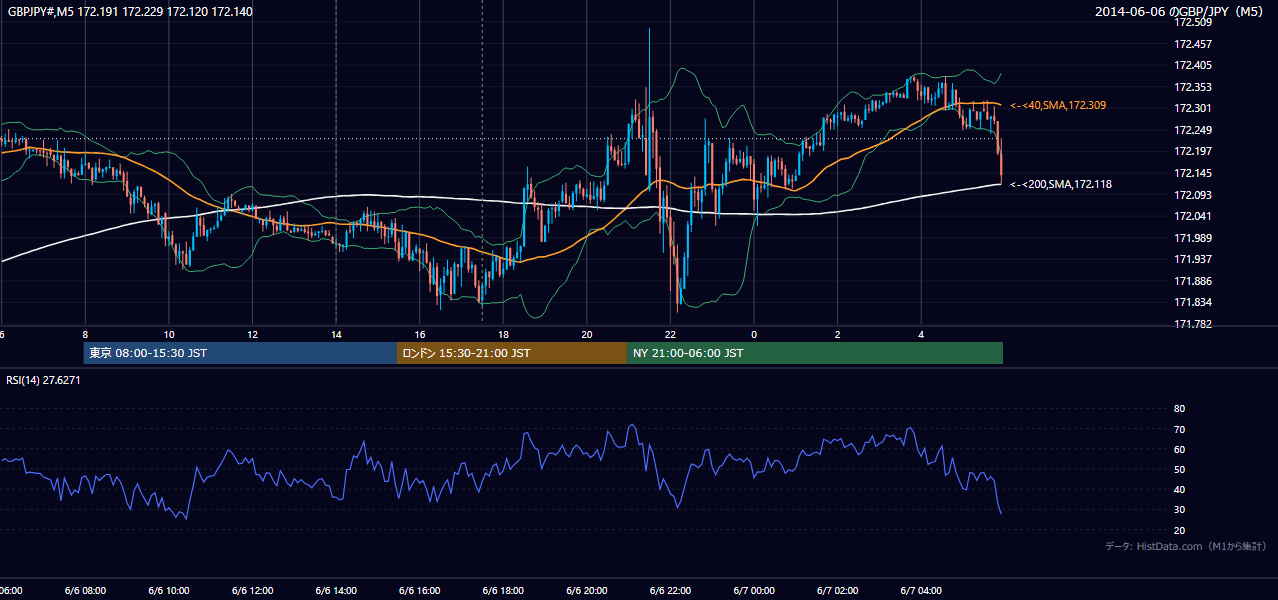Click the 6/6 22:00 time axis label
The width and height of the screenshot is (1278, 600).
(670, 590)
